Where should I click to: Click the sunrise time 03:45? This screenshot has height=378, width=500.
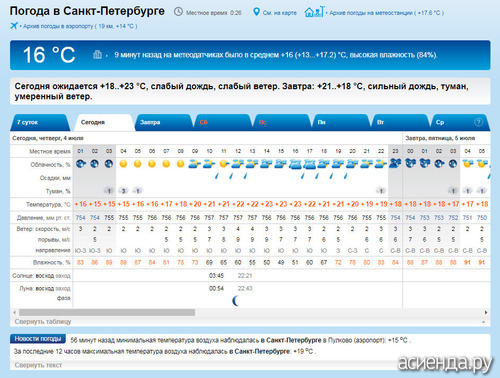(216, 276)
